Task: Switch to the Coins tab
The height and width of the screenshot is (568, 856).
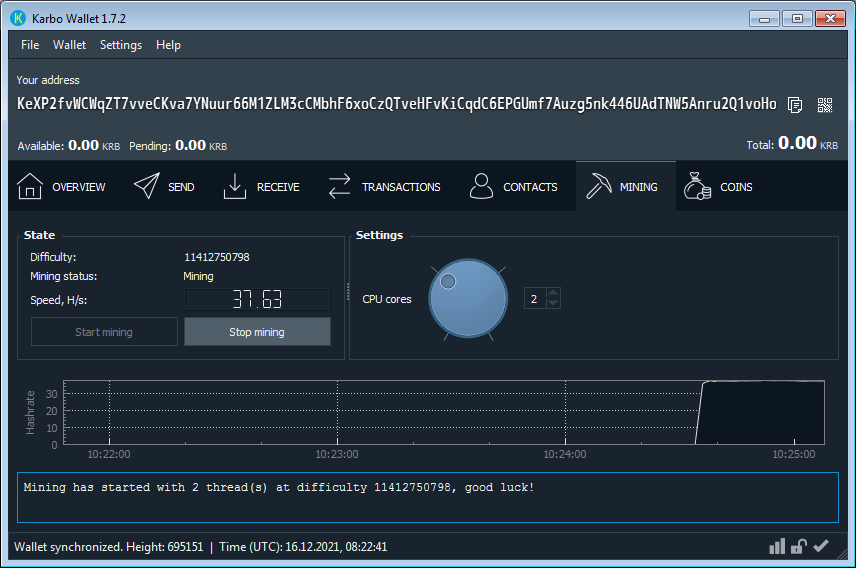Action: coord(718,187)
